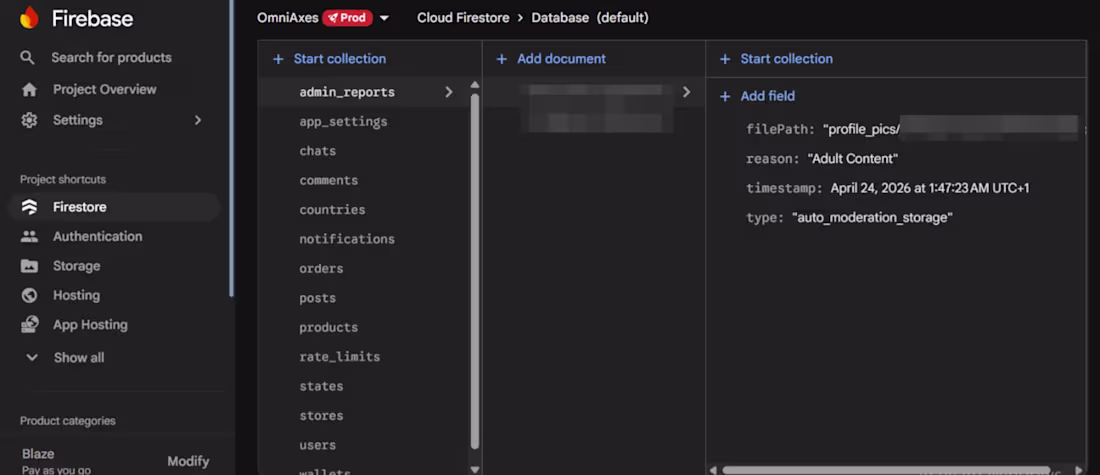1100x475 pixels.
Task: Click the App Hosting icon
Action: (29, 325)
